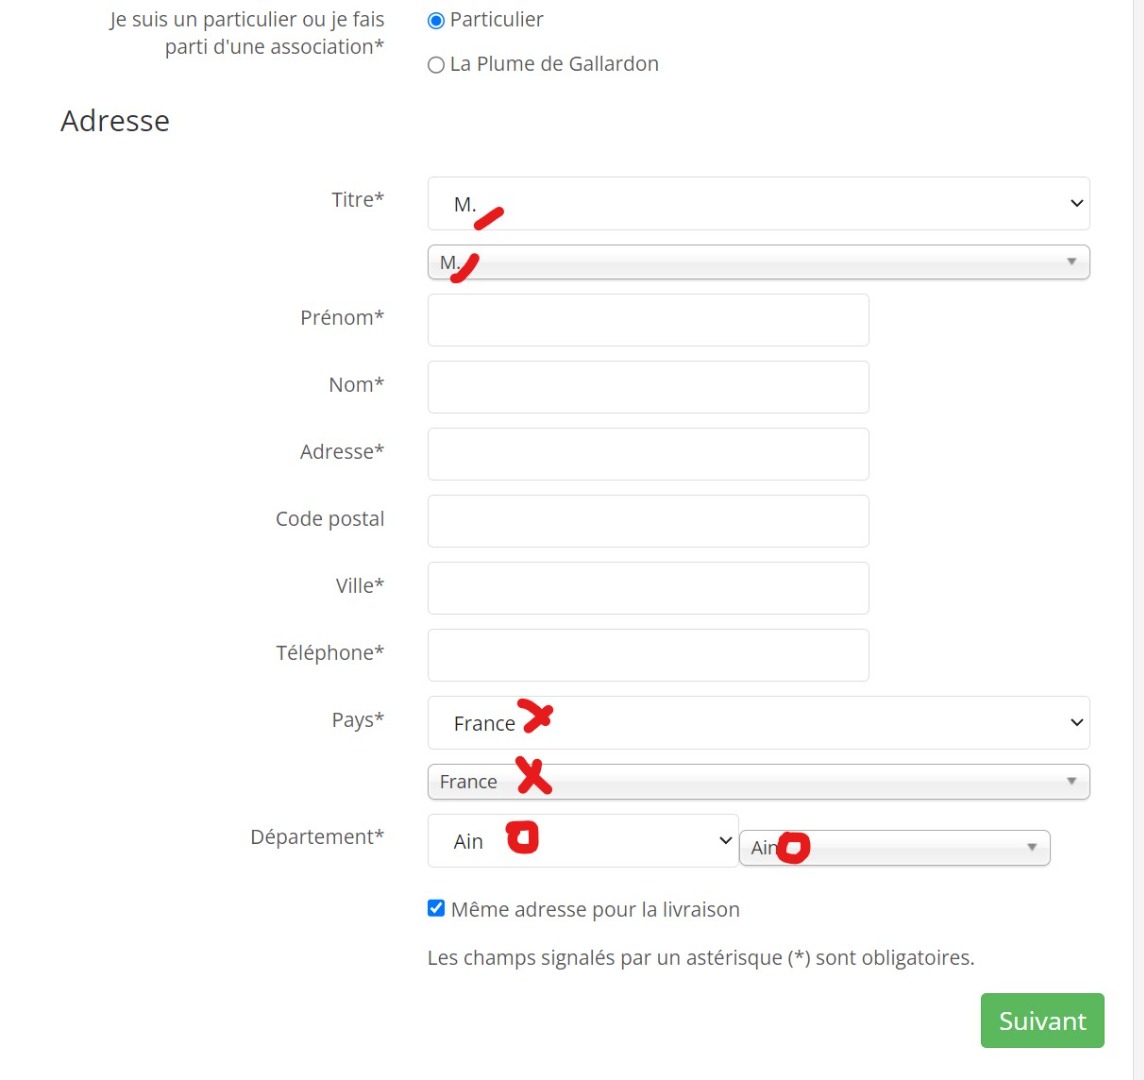Choose La Plume de Gallardon option
The width and height of the screenshot is (1144, 1080).
click(436, 65)
